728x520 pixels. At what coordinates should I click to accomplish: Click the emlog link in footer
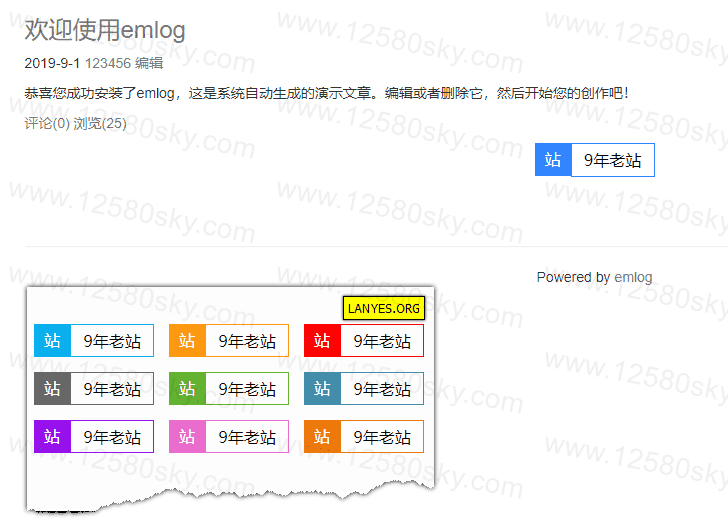tap(633, 277)
